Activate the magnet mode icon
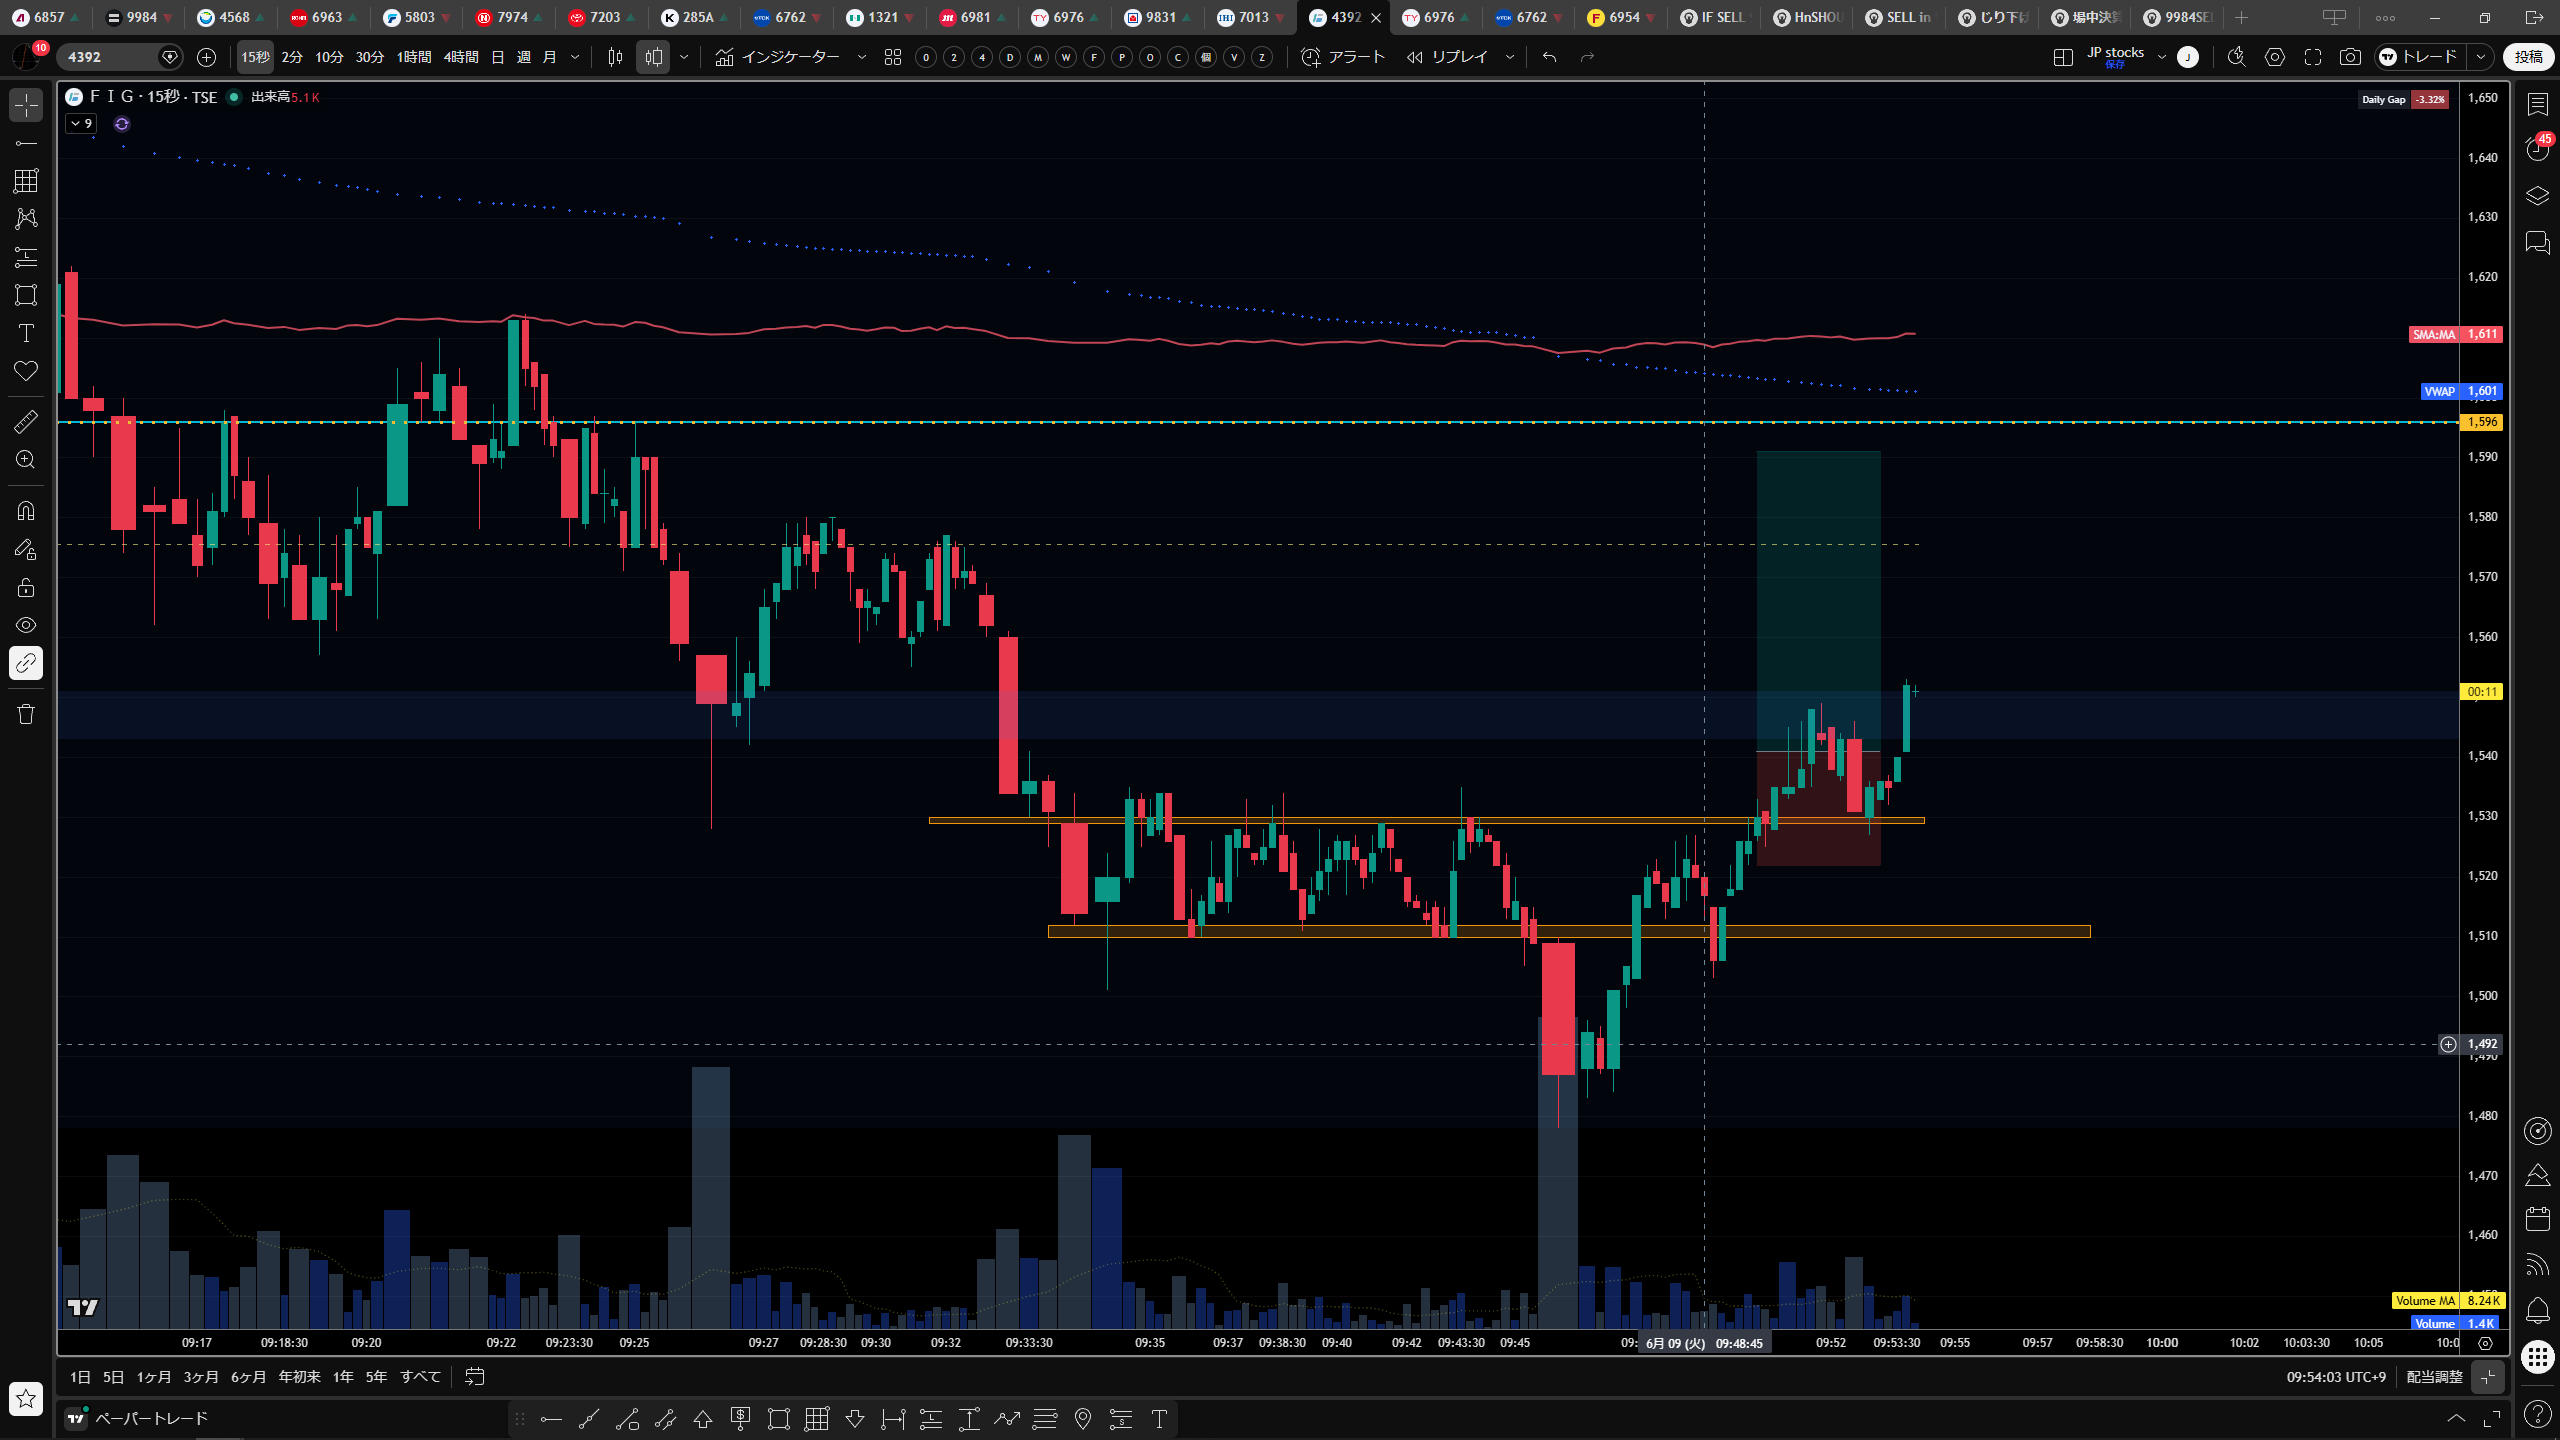This screenshot has height=1440, width=2560. 26,511
